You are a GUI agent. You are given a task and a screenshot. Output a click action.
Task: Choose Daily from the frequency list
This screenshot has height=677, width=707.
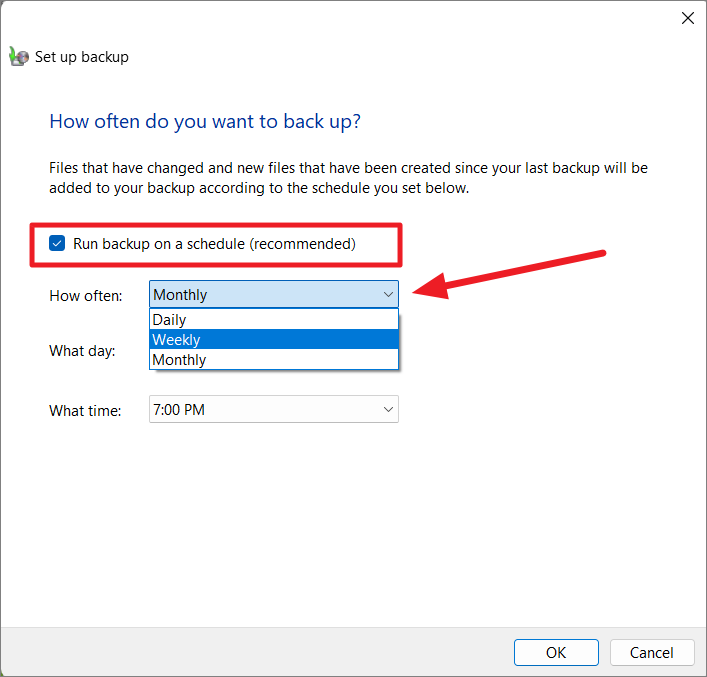click(274, 319)
